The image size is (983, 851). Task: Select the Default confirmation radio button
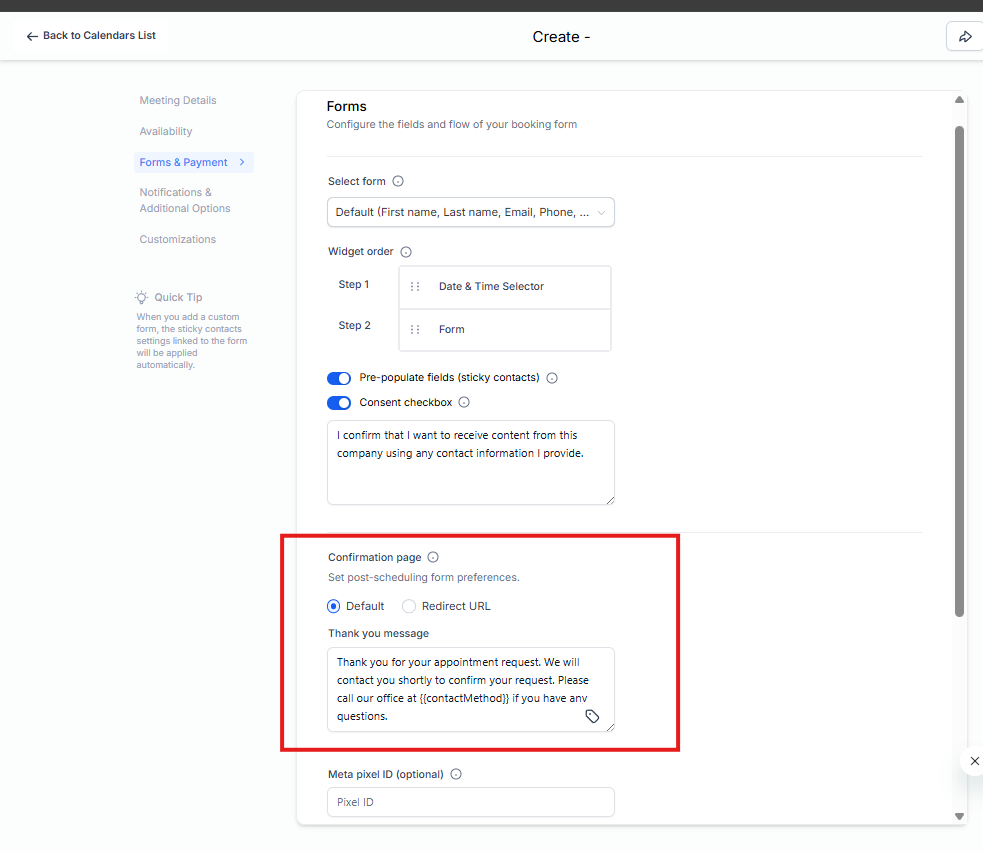(x=334, y=606)
